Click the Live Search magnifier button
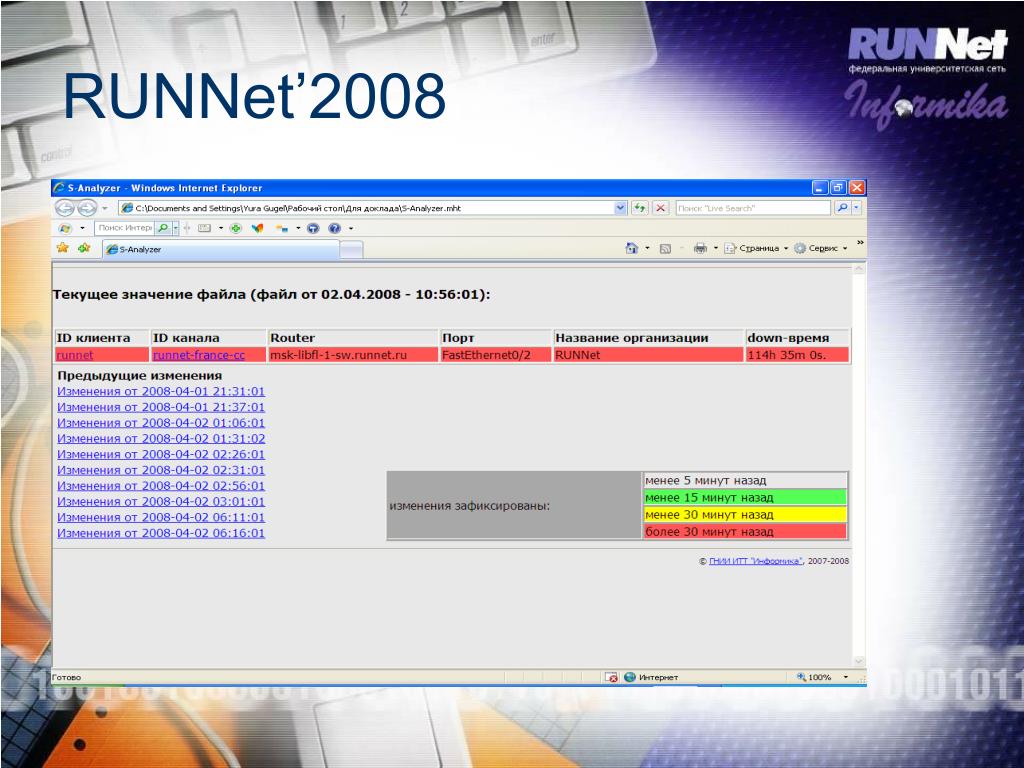The height and width of the screenshot is (768, 1024). (x=842, y=208)
